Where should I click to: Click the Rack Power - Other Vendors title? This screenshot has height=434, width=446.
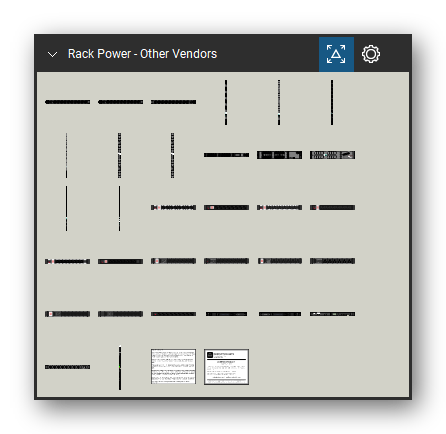142,54
